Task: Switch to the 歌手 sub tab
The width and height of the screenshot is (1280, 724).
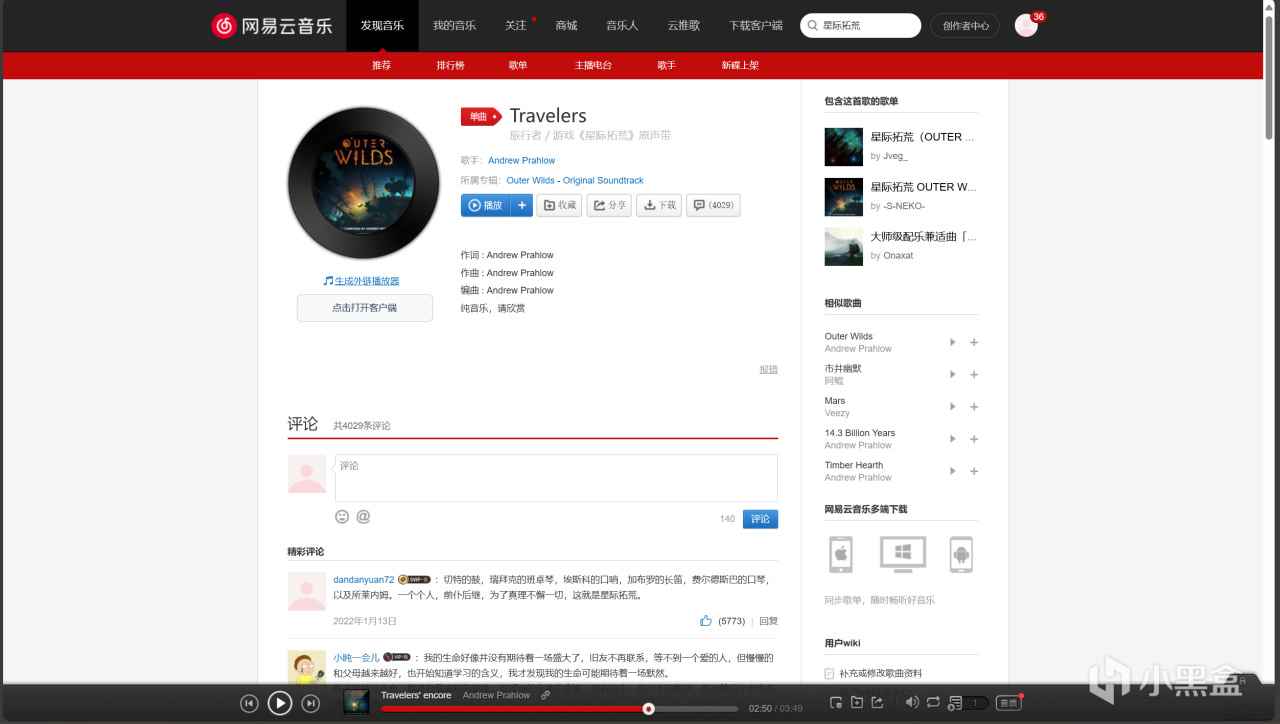Action: pyautogui.click(x=667, y=65)
